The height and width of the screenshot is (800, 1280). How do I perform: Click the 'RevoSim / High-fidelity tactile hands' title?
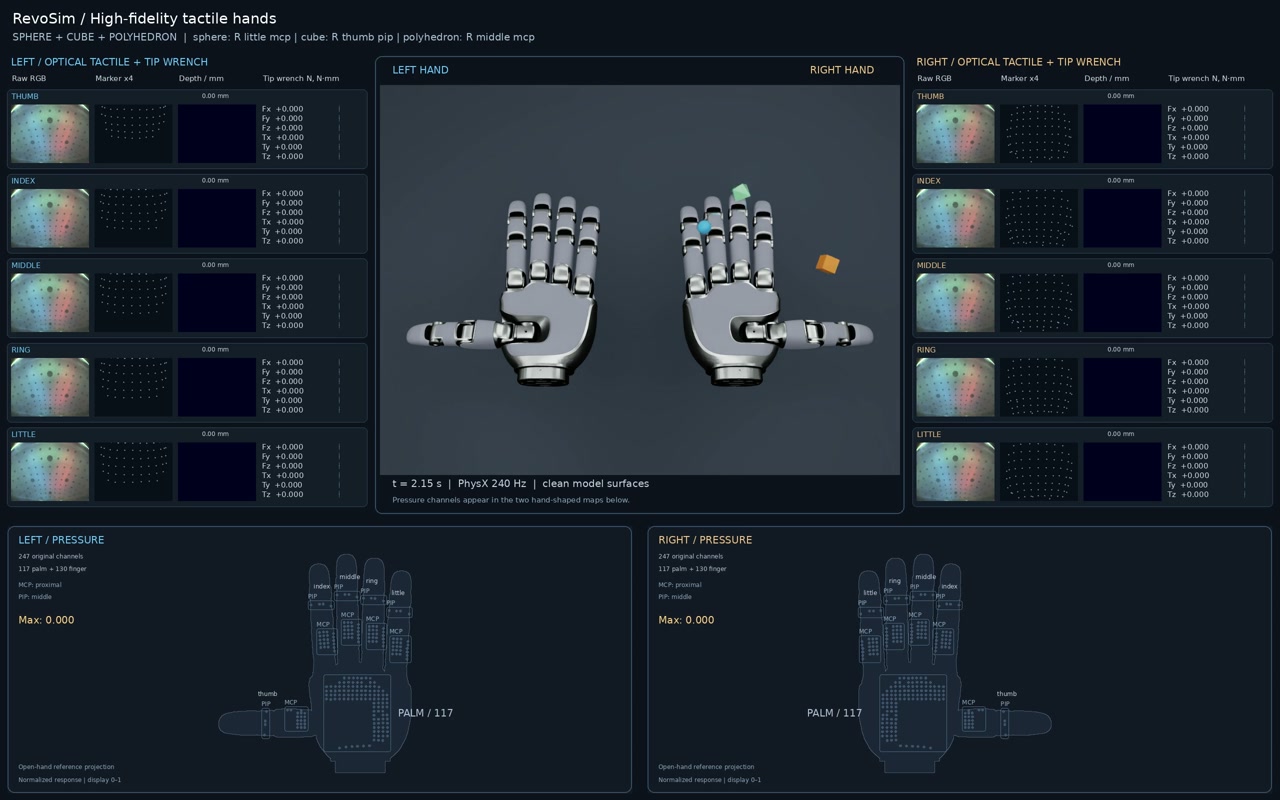[144, 18]
